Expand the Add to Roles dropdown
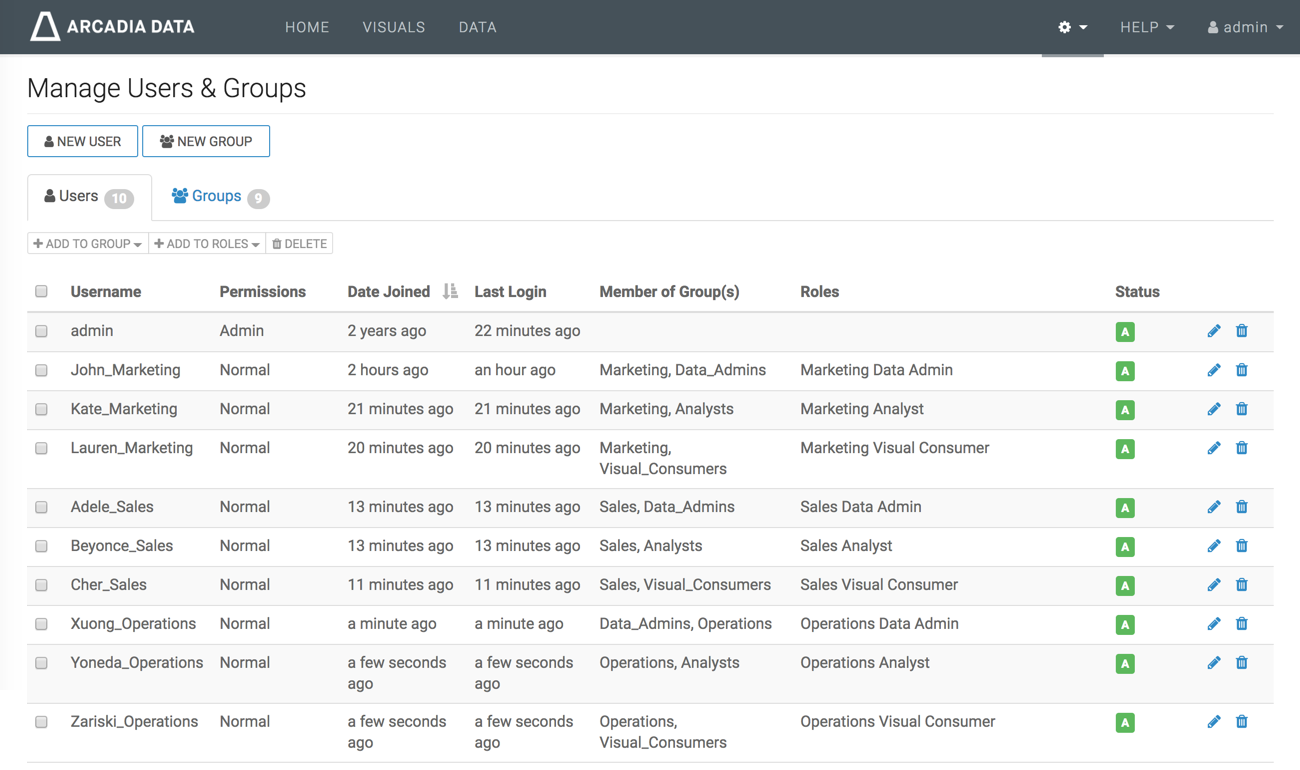Screen dimensions: 1300x770 tap(207, 244)
